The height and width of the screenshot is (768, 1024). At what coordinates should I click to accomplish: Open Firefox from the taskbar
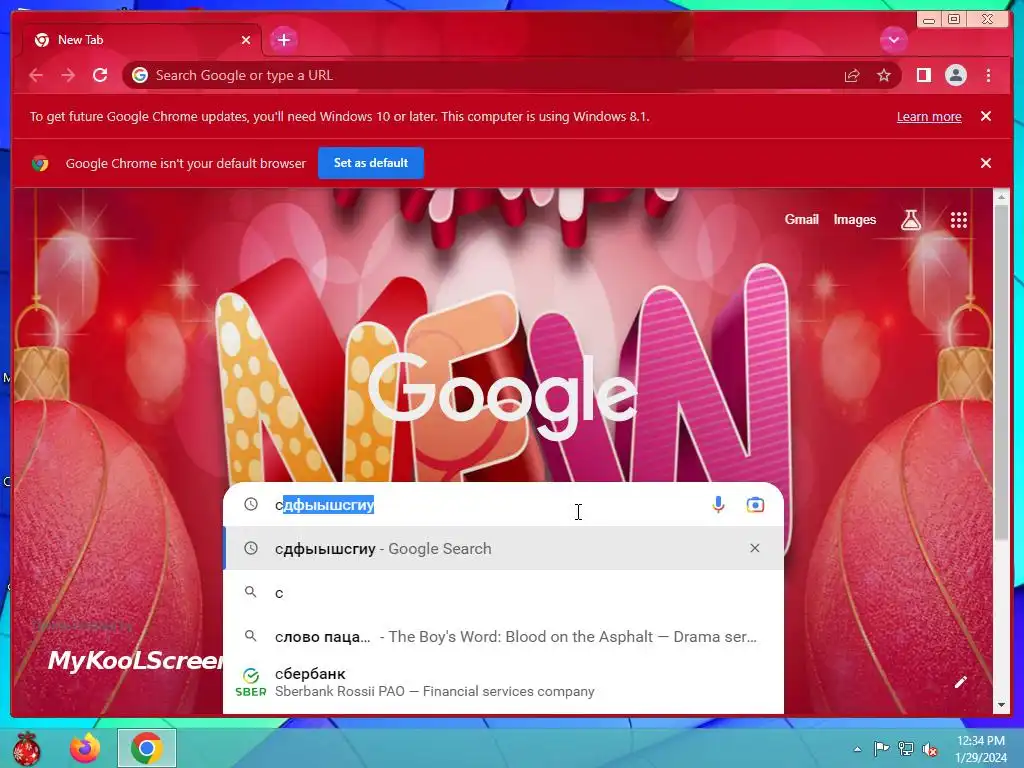pyautogui.click(x=85, y=748)
